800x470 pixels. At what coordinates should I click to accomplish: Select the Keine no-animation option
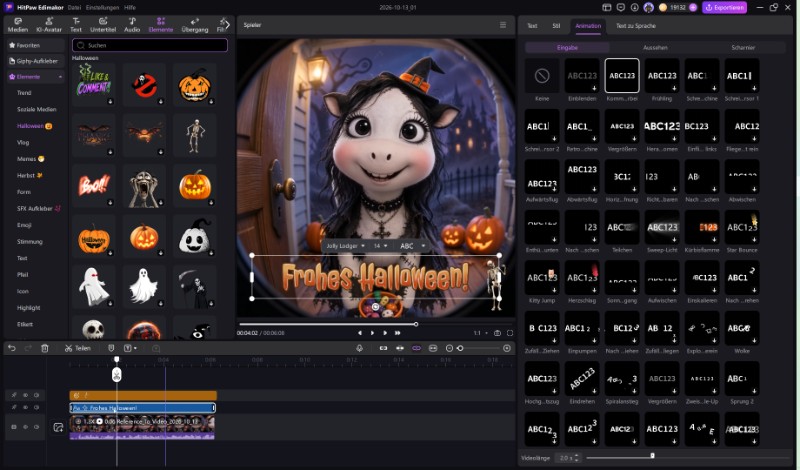542,76
